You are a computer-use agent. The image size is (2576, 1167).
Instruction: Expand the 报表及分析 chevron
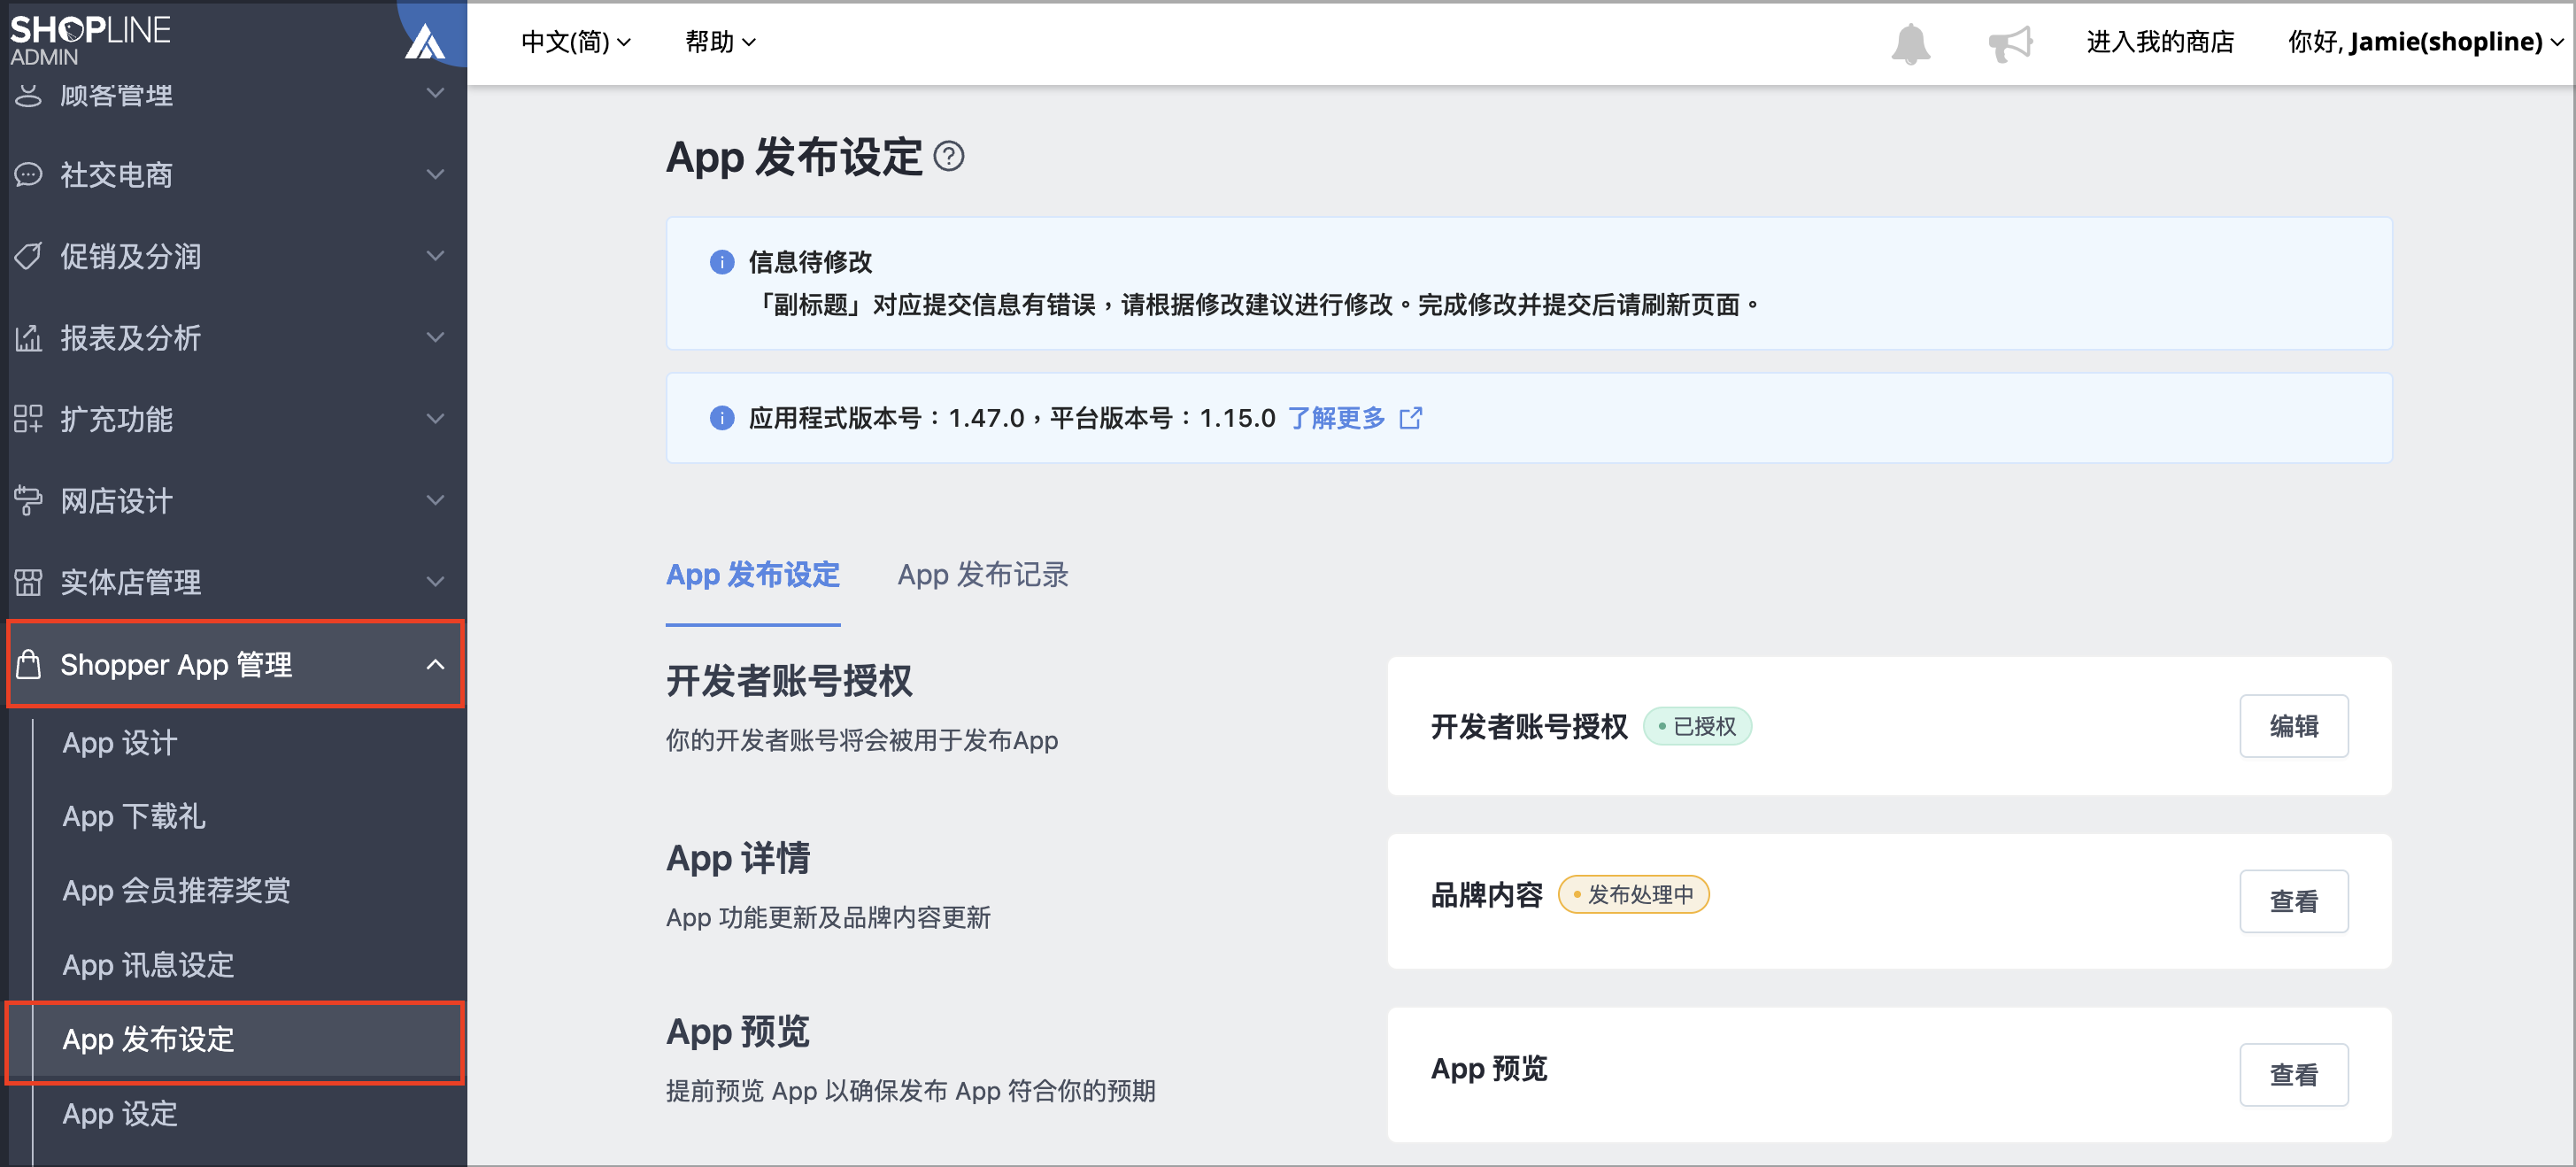[x=435, y=338]
